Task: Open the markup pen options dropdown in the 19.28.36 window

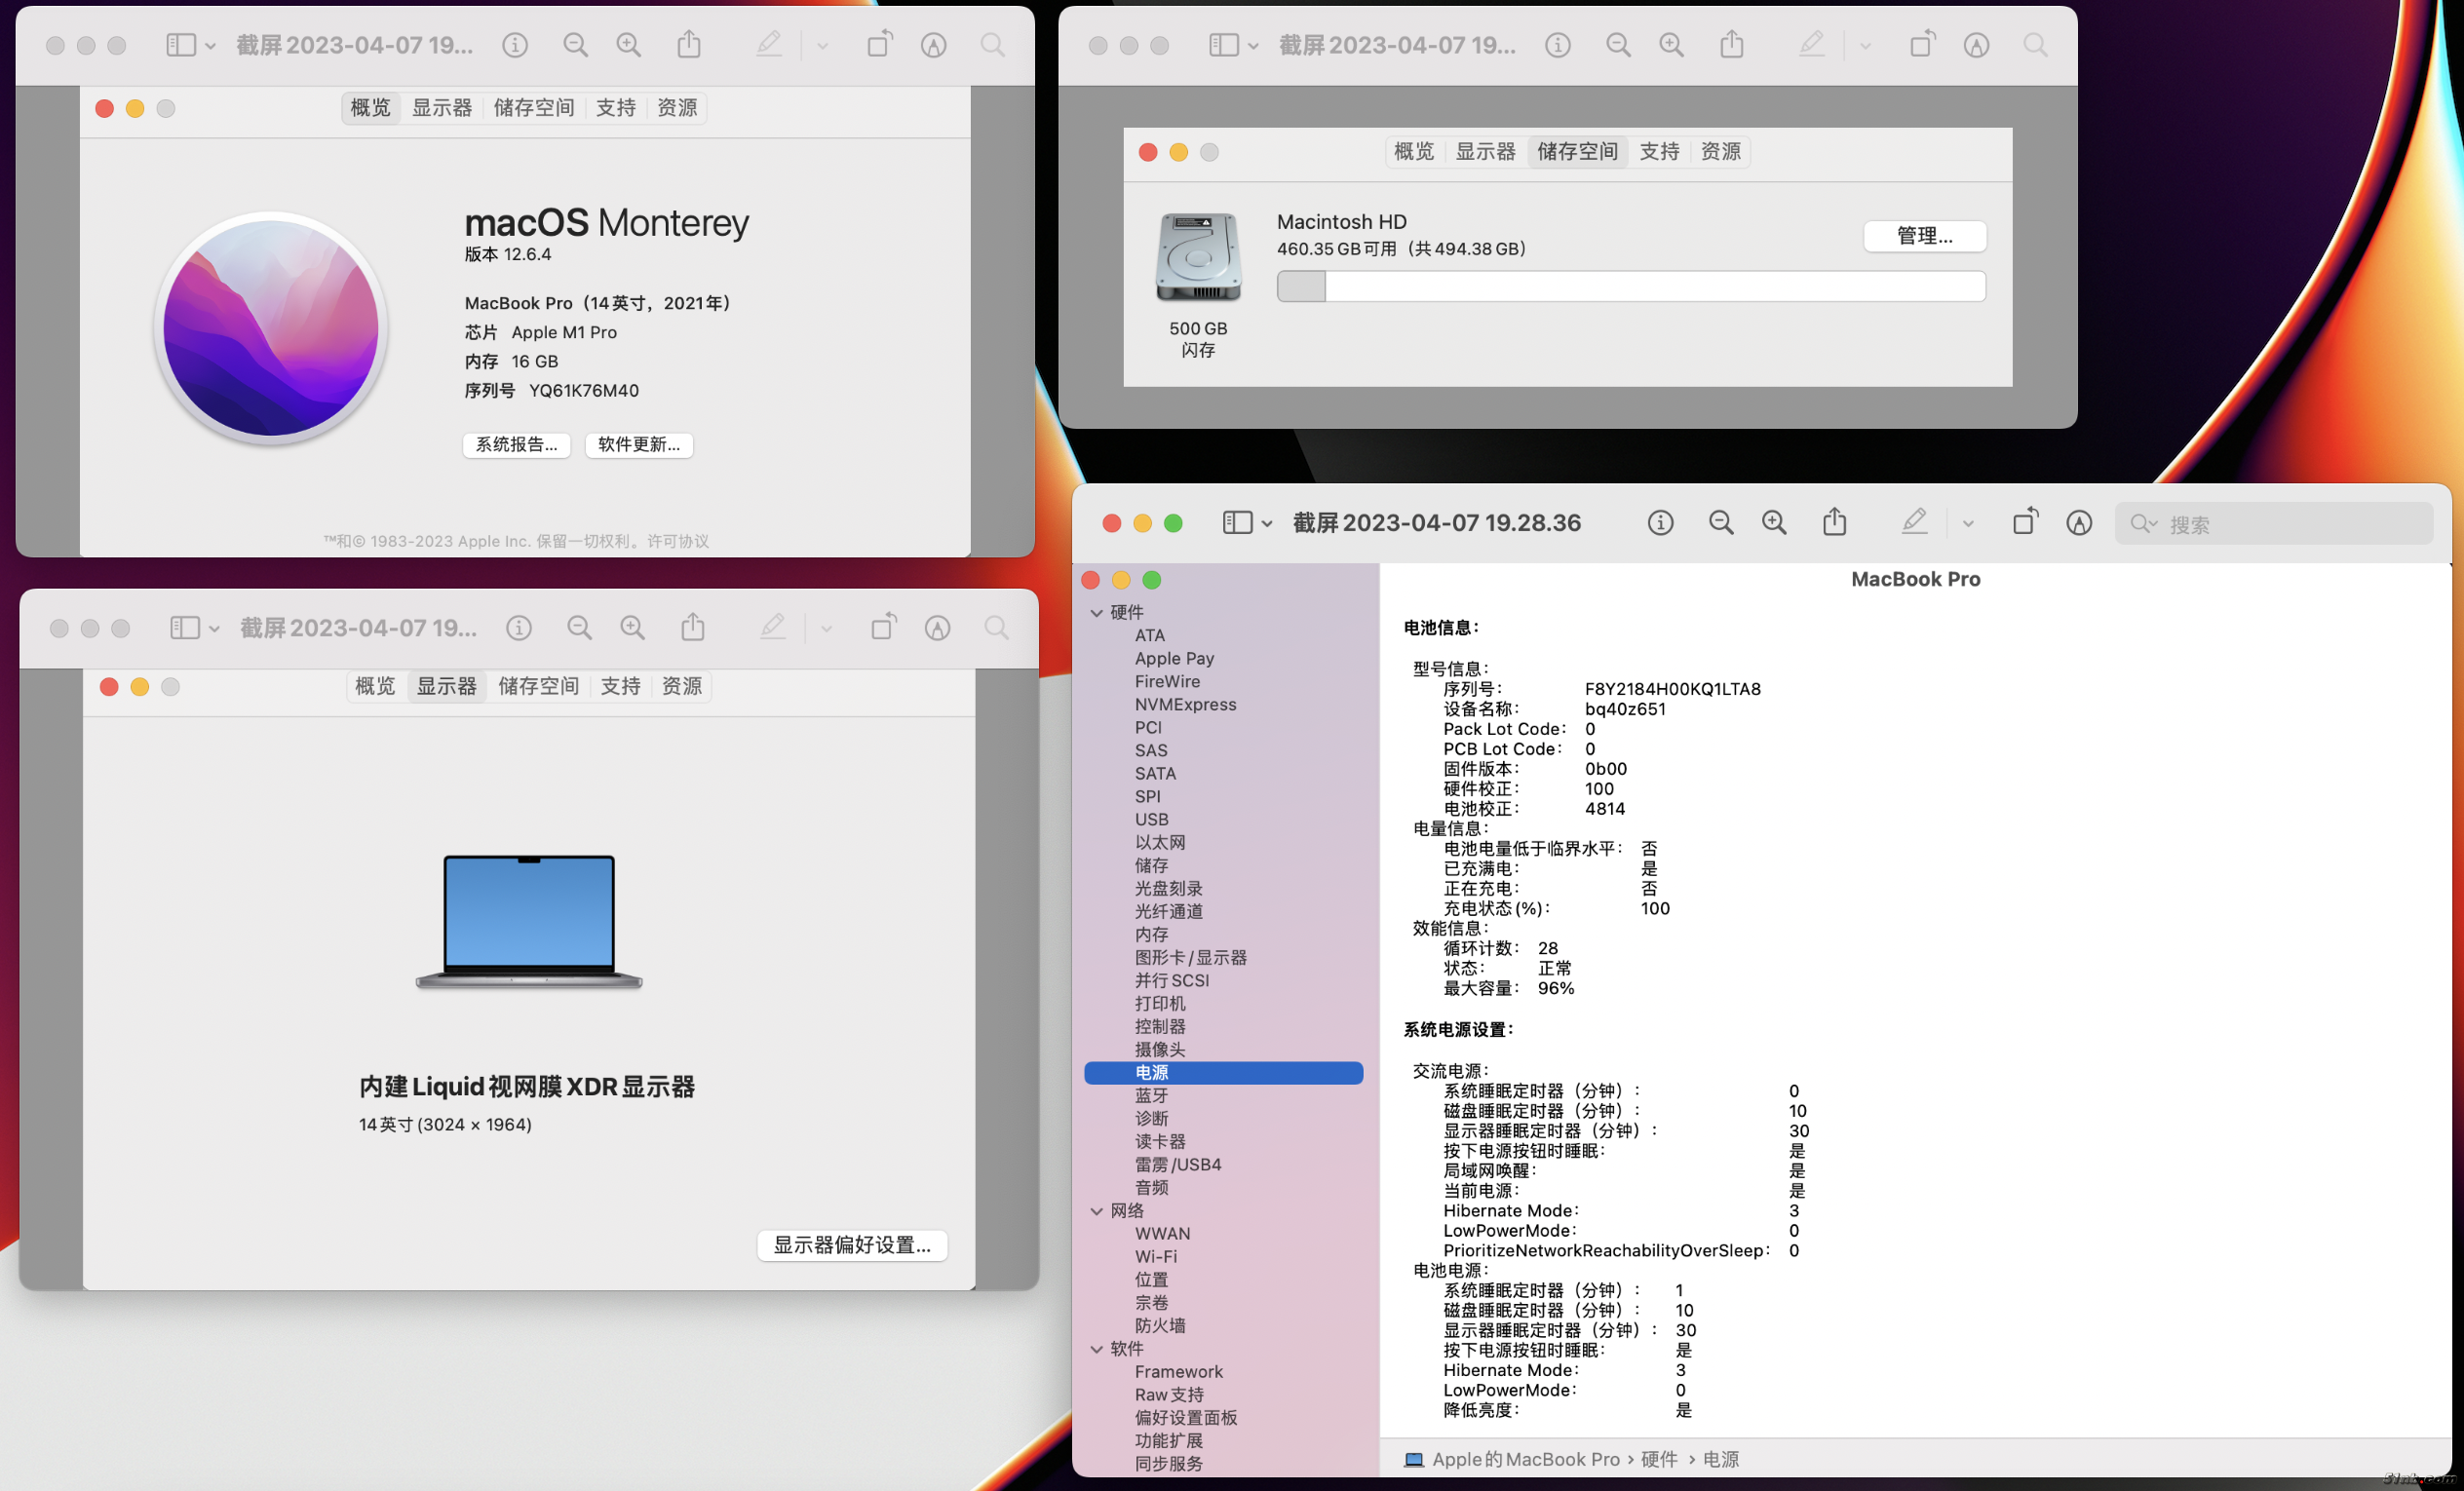Action: [x=1968, y=524]
